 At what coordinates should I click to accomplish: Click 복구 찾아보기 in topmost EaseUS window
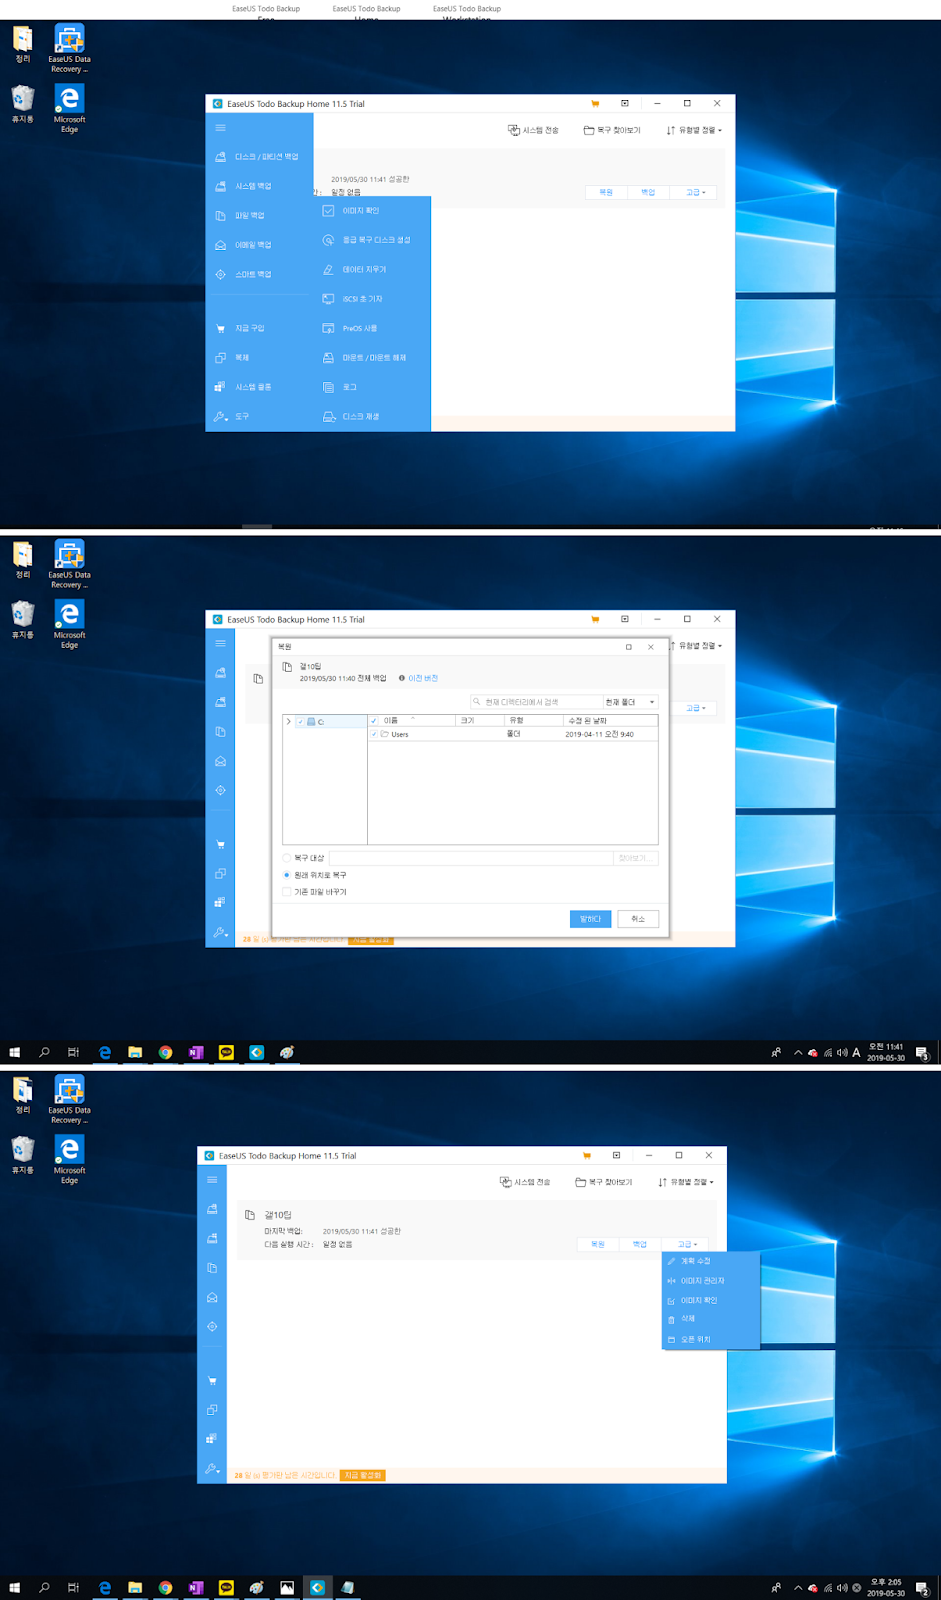point(612,130)
